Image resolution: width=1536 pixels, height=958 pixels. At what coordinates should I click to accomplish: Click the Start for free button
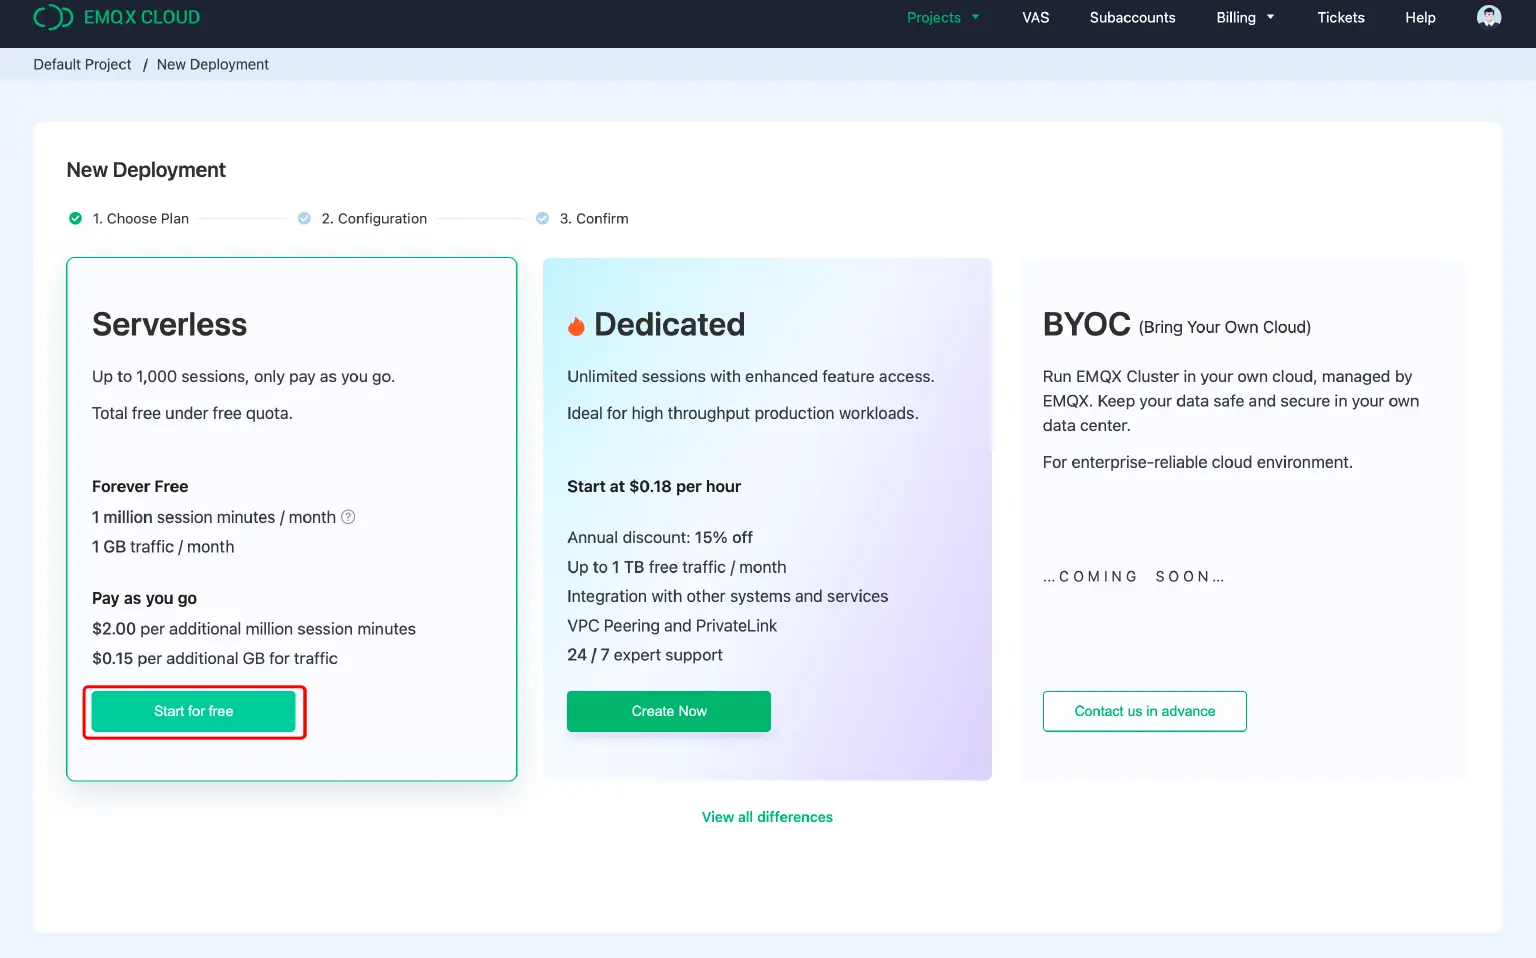tap(193, 711)
